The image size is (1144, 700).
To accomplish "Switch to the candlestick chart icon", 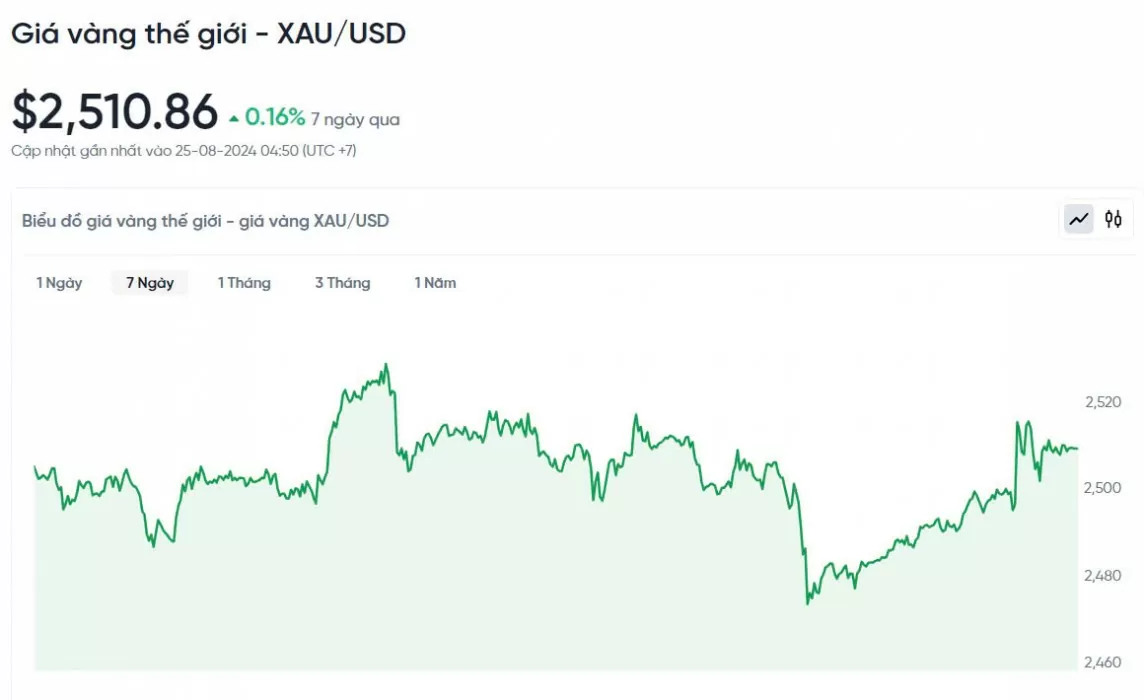I will (1113, 219).
